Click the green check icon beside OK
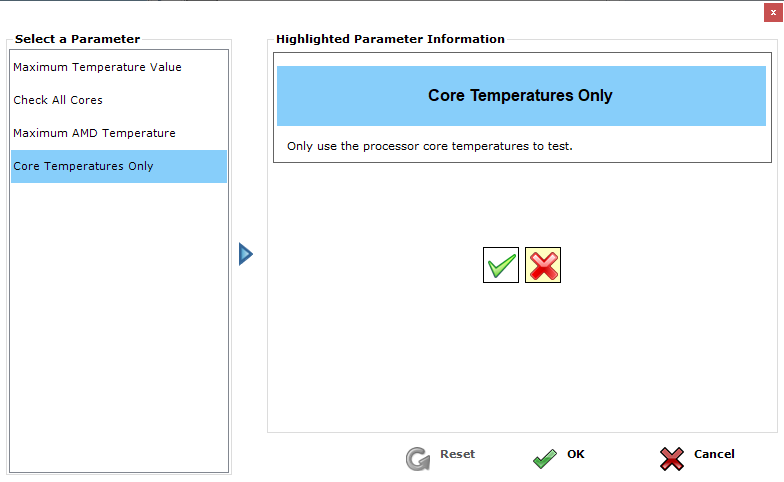The height and width of the screenshot is (482, 784). 544,458
